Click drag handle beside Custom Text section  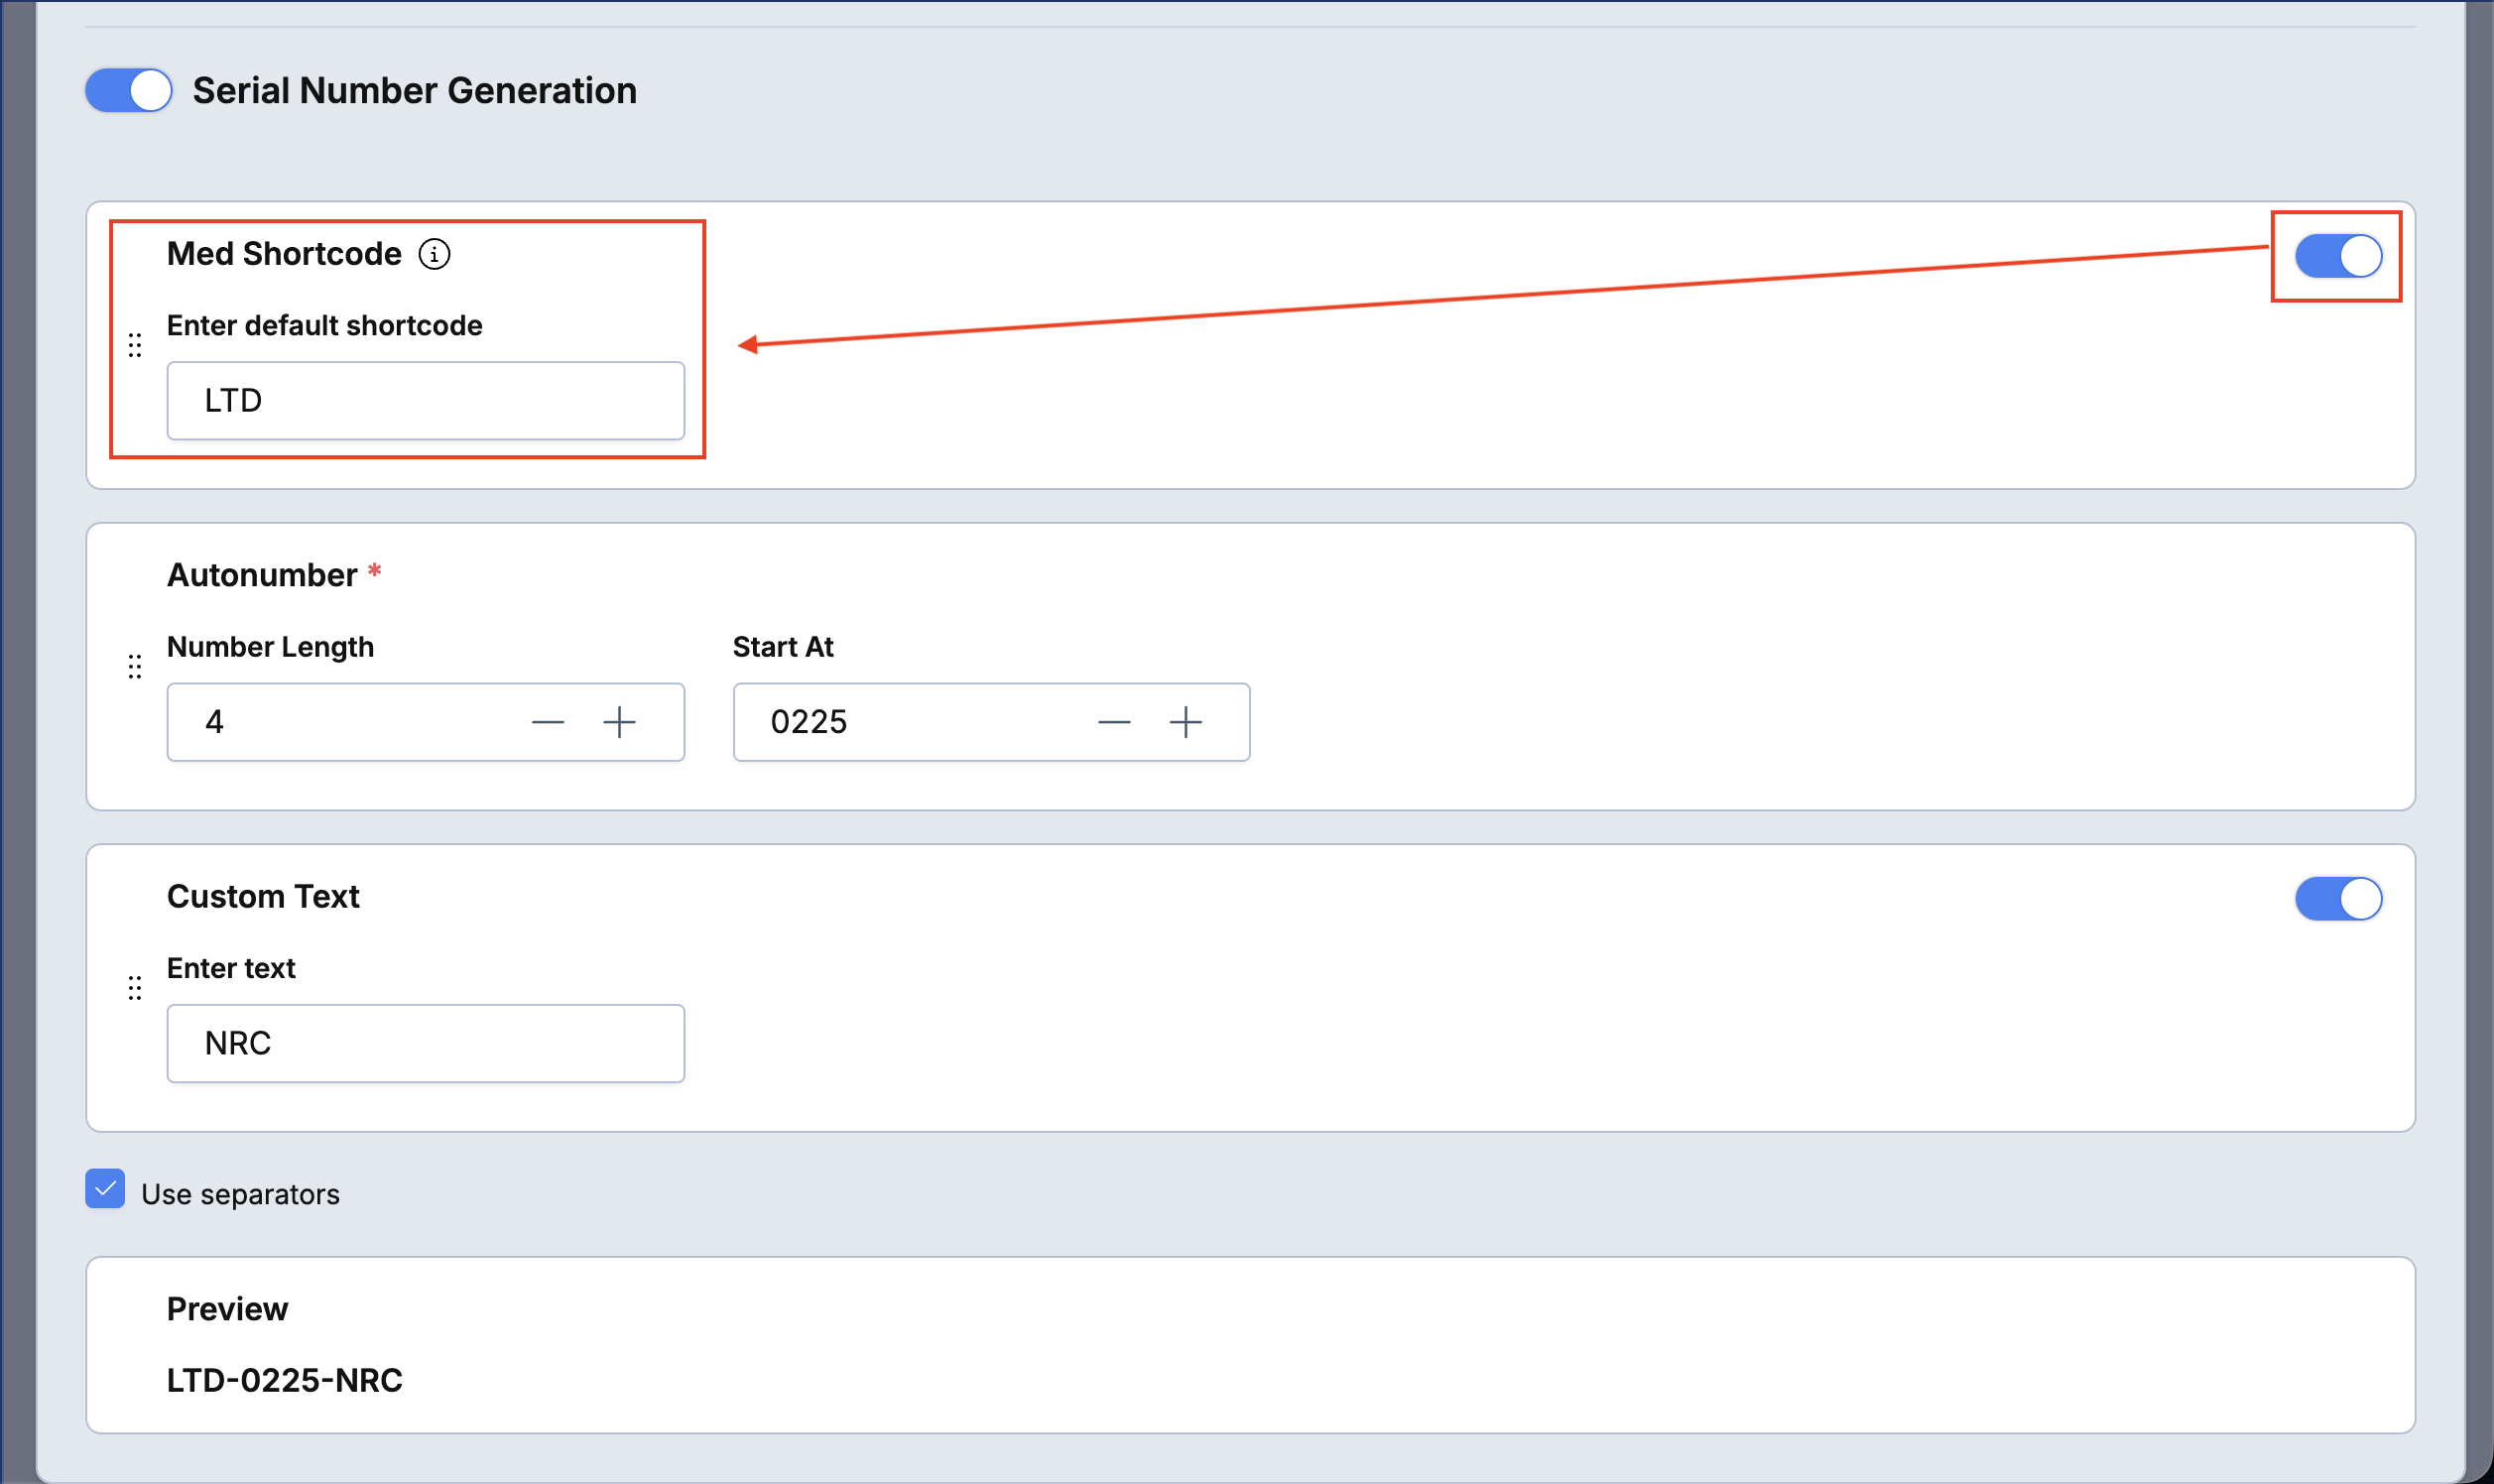tap(135, 988)
